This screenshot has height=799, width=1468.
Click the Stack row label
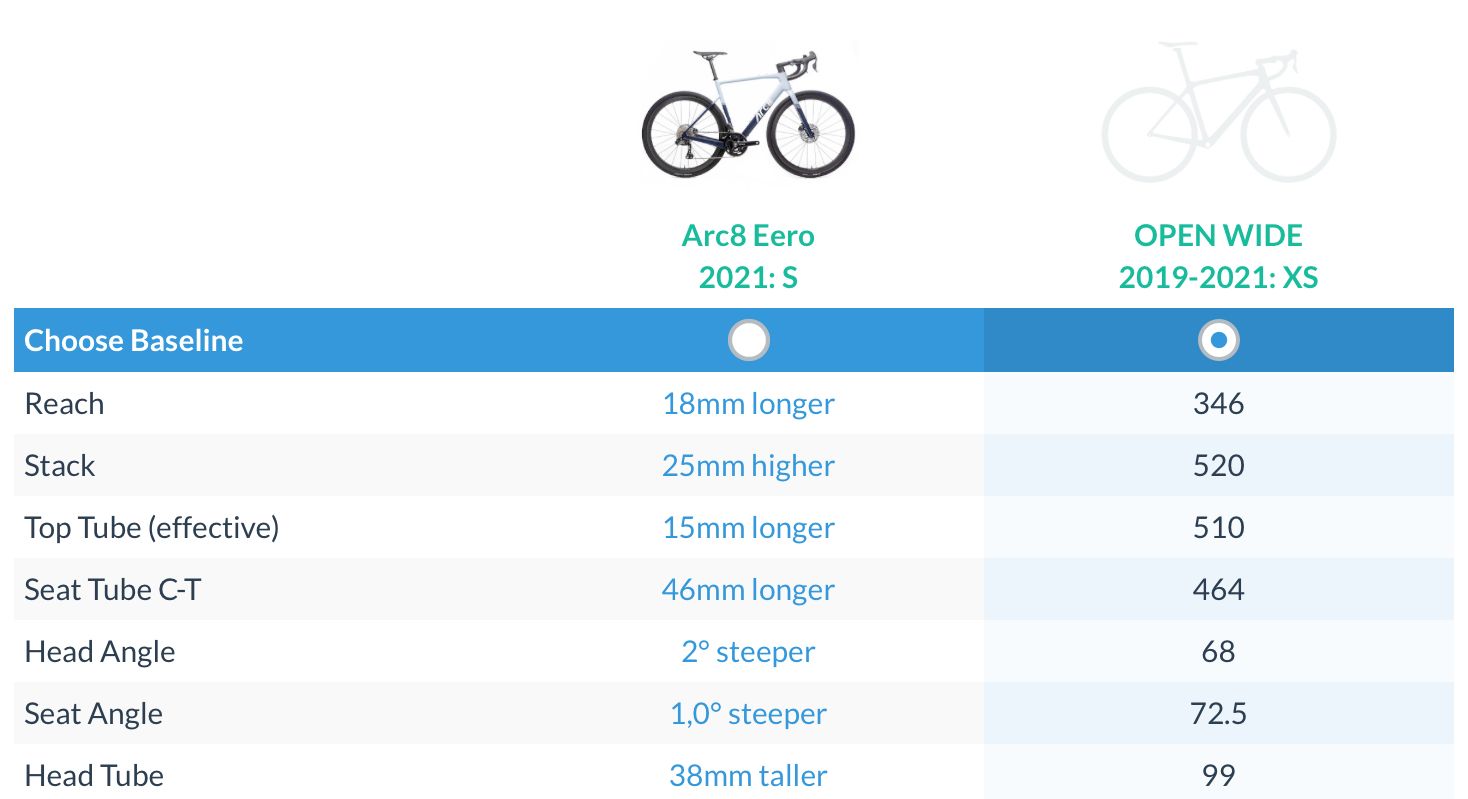pyautogui.click(x=60, y=466)
